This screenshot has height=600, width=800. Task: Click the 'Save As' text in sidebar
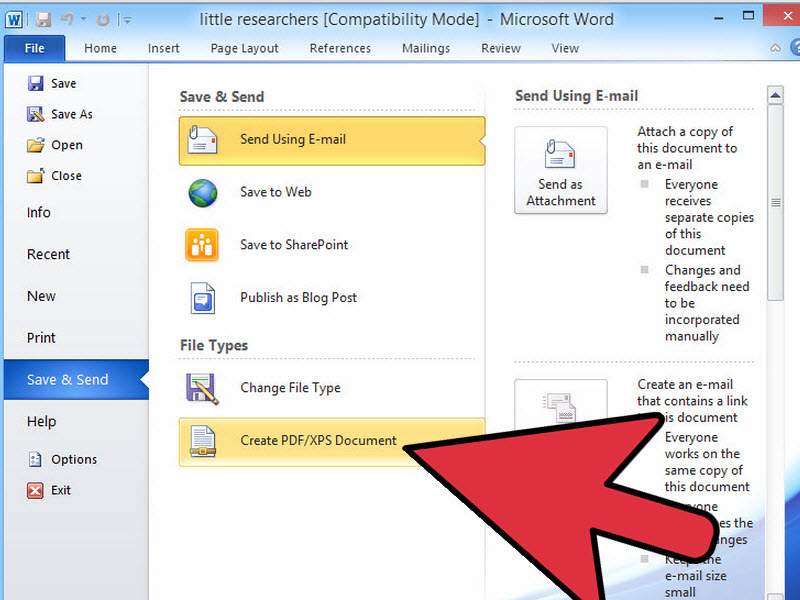(x=72, y=114)
